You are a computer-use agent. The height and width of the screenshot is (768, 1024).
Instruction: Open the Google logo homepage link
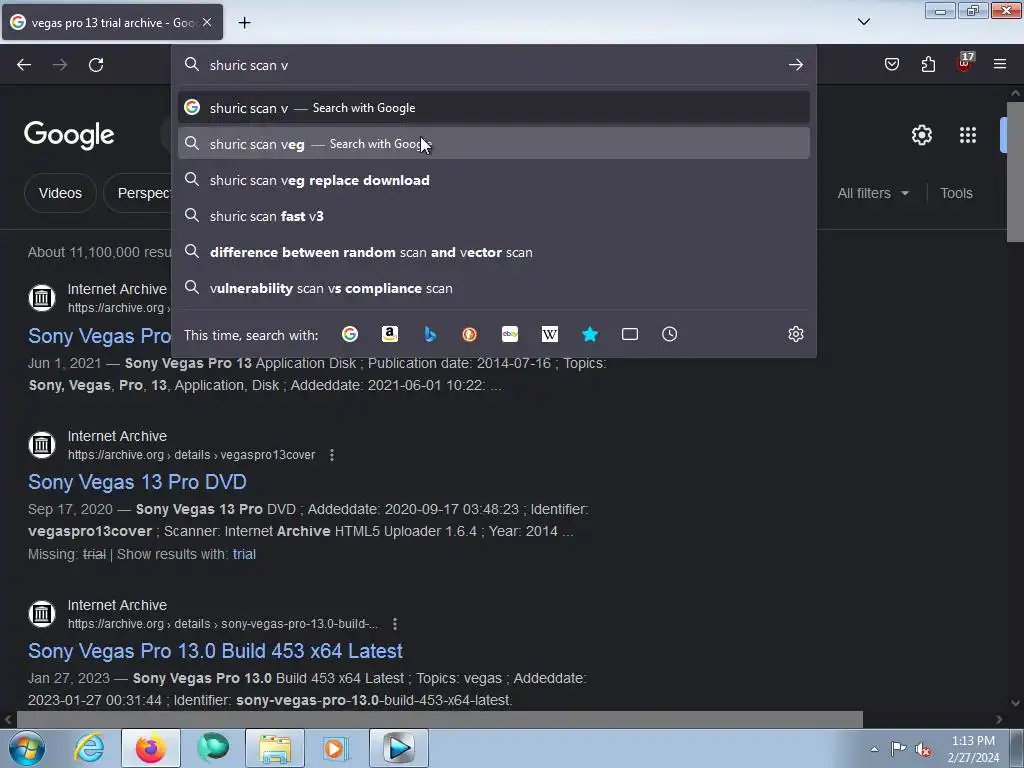69,135
